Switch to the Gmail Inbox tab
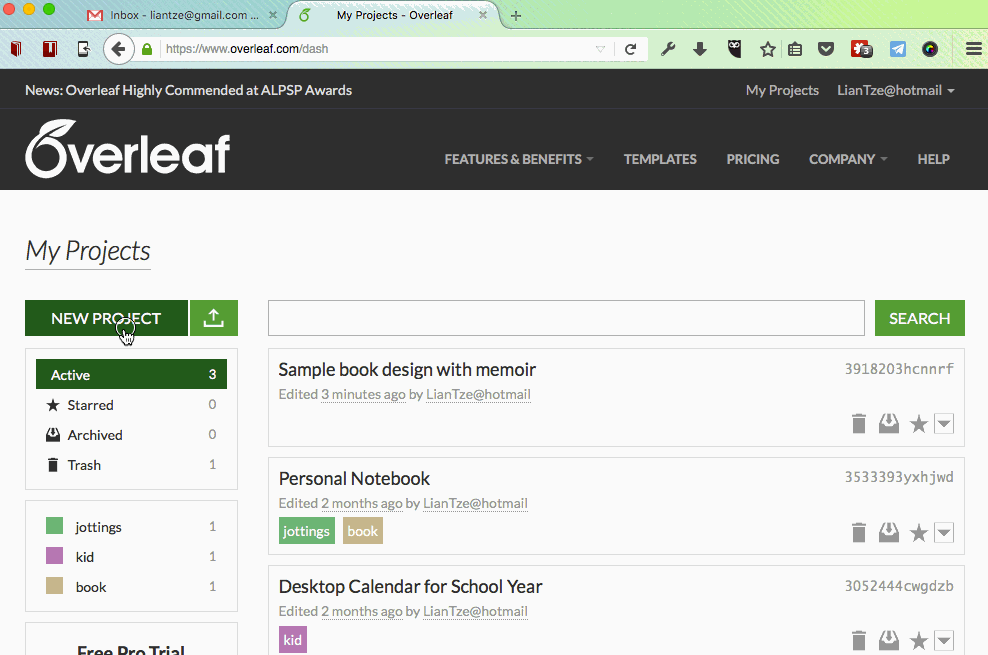Image resolution: width=988 pixels, height=655 pixels. 183,15
